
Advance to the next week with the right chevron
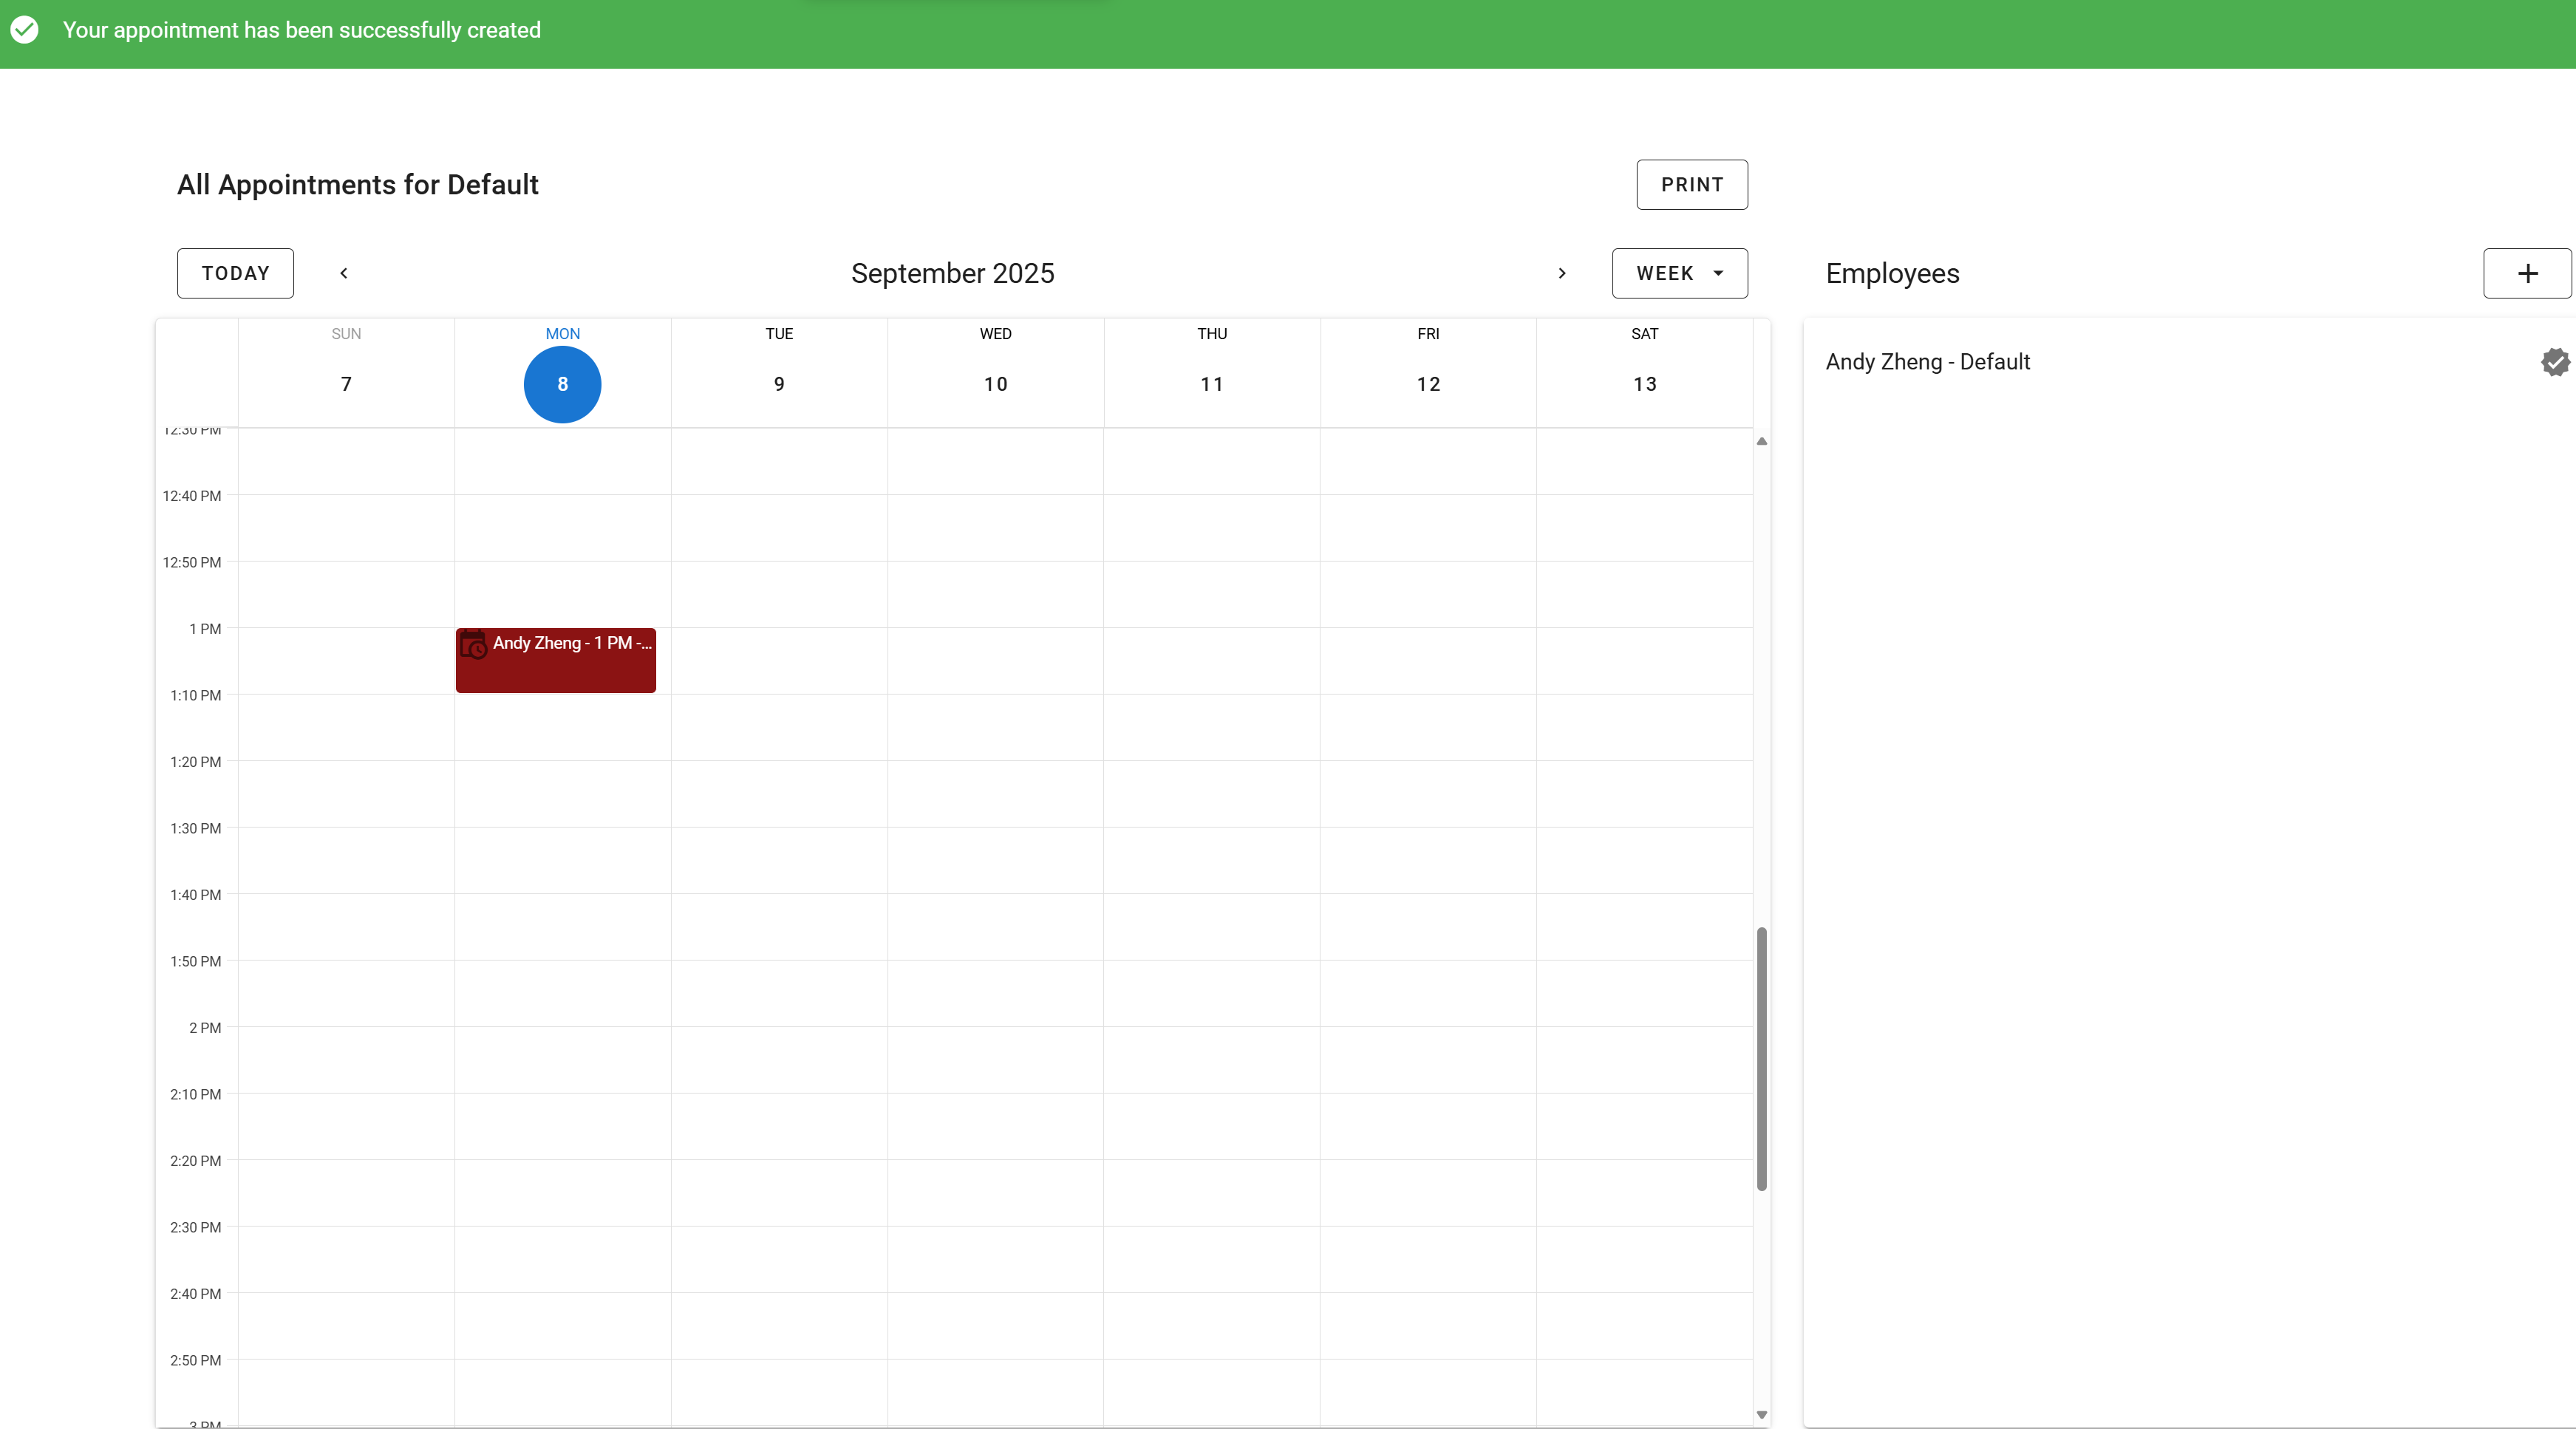point(1562,273)
